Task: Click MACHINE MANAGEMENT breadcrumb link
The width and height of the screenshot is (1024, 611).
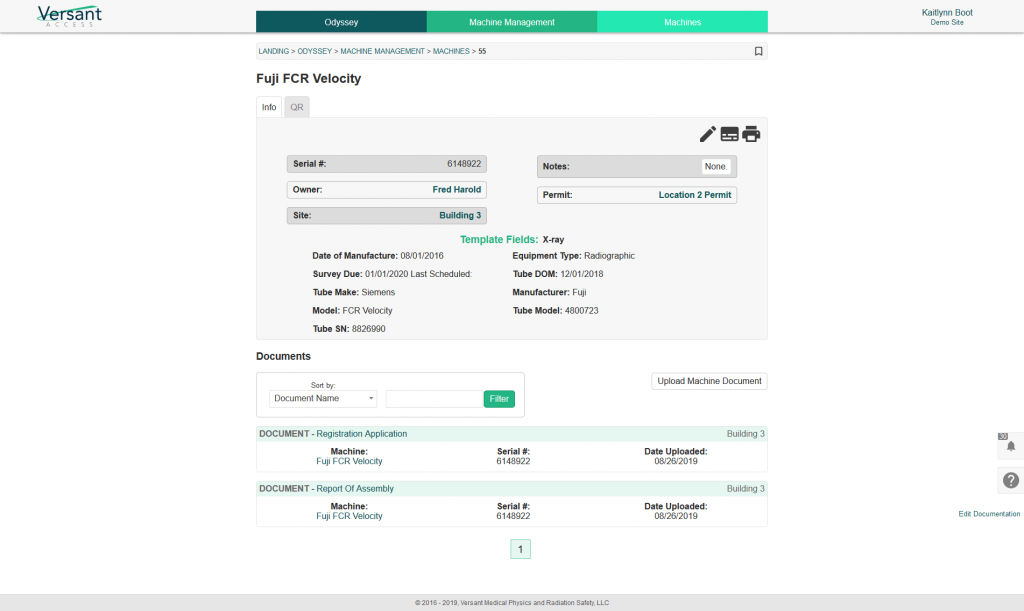Action: tap(383, 51)
